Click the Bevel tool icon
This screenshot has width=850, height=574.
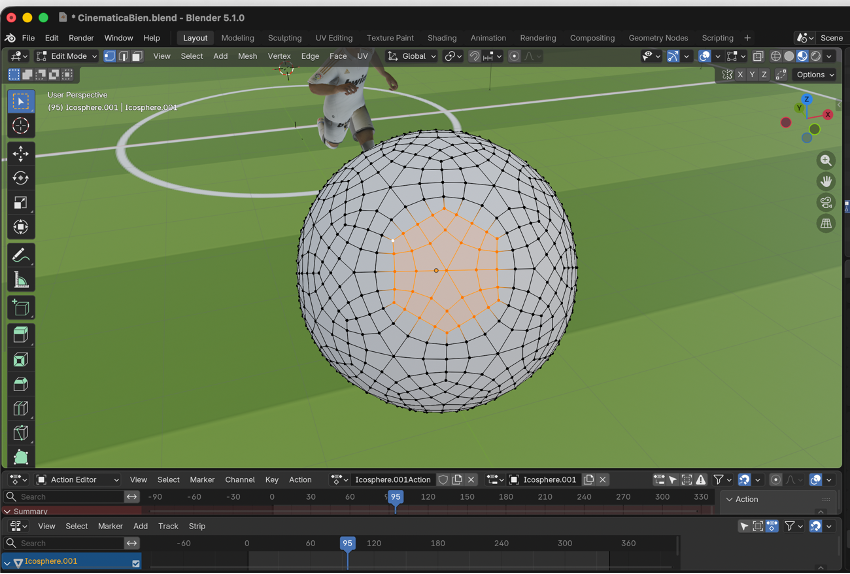click(21, 384)
